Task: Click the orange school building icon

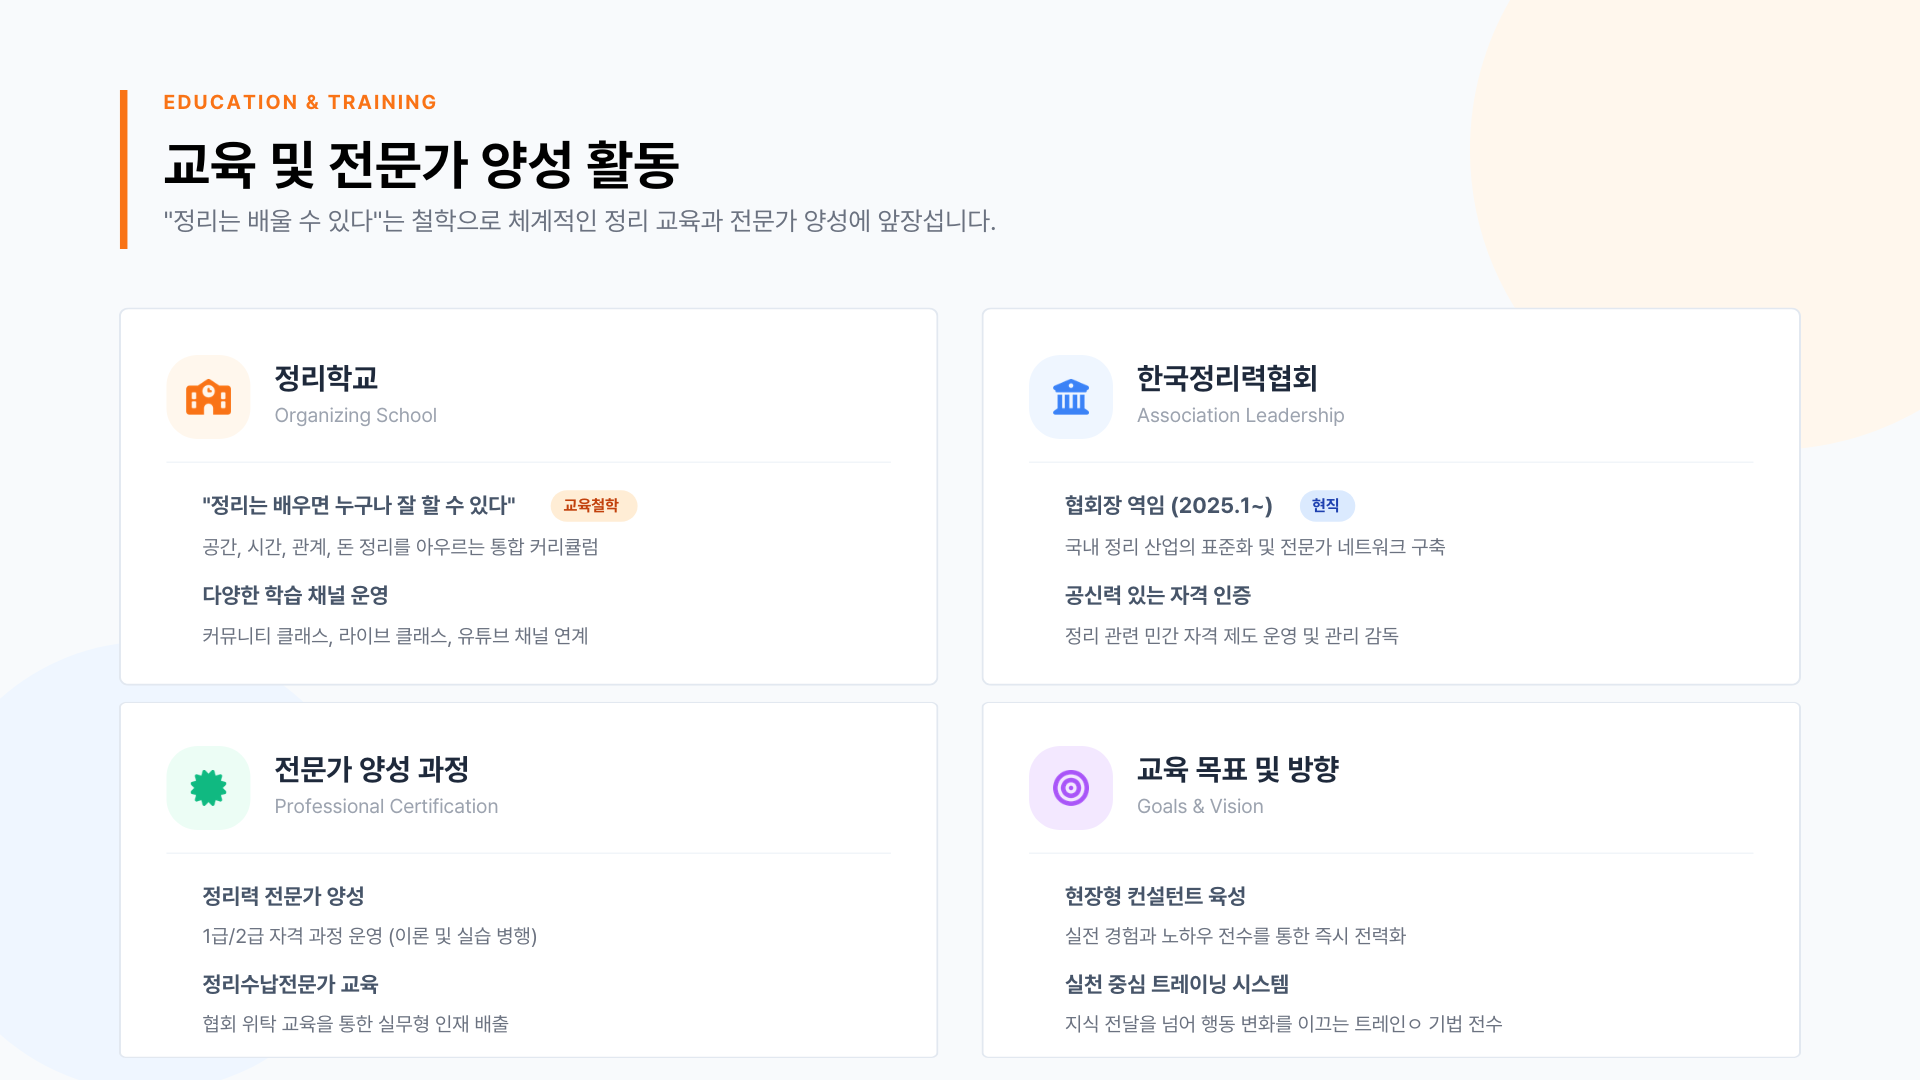Action: tap(208, 397)
